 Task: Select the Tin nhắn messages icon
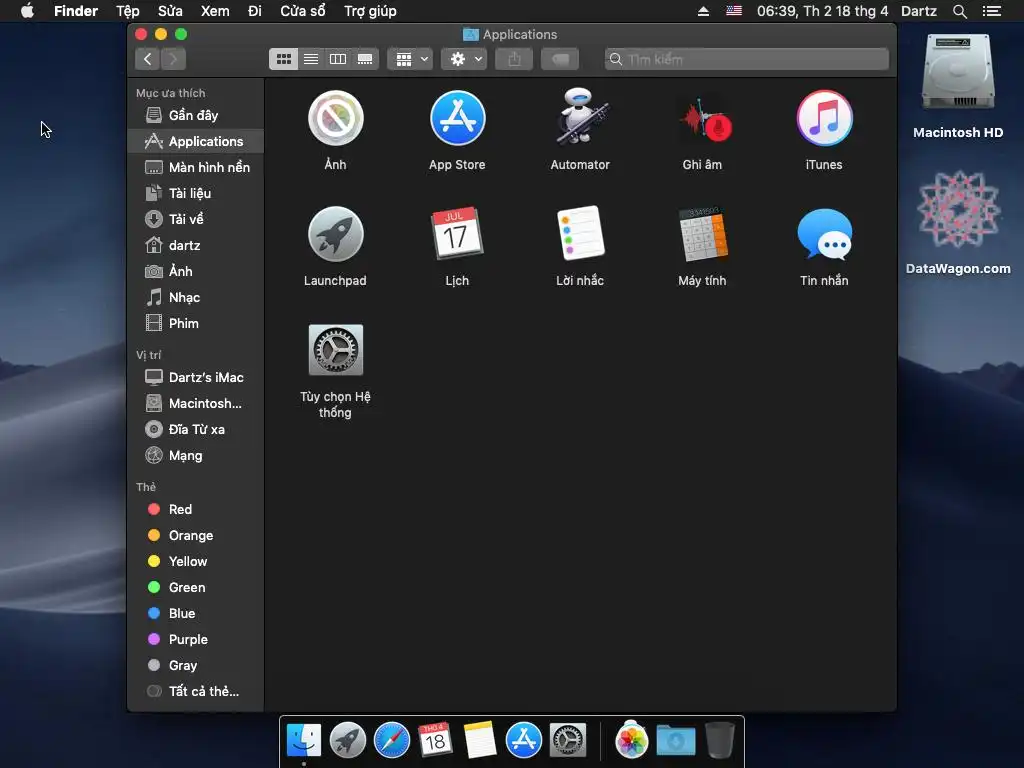click(x=824, y=234)
